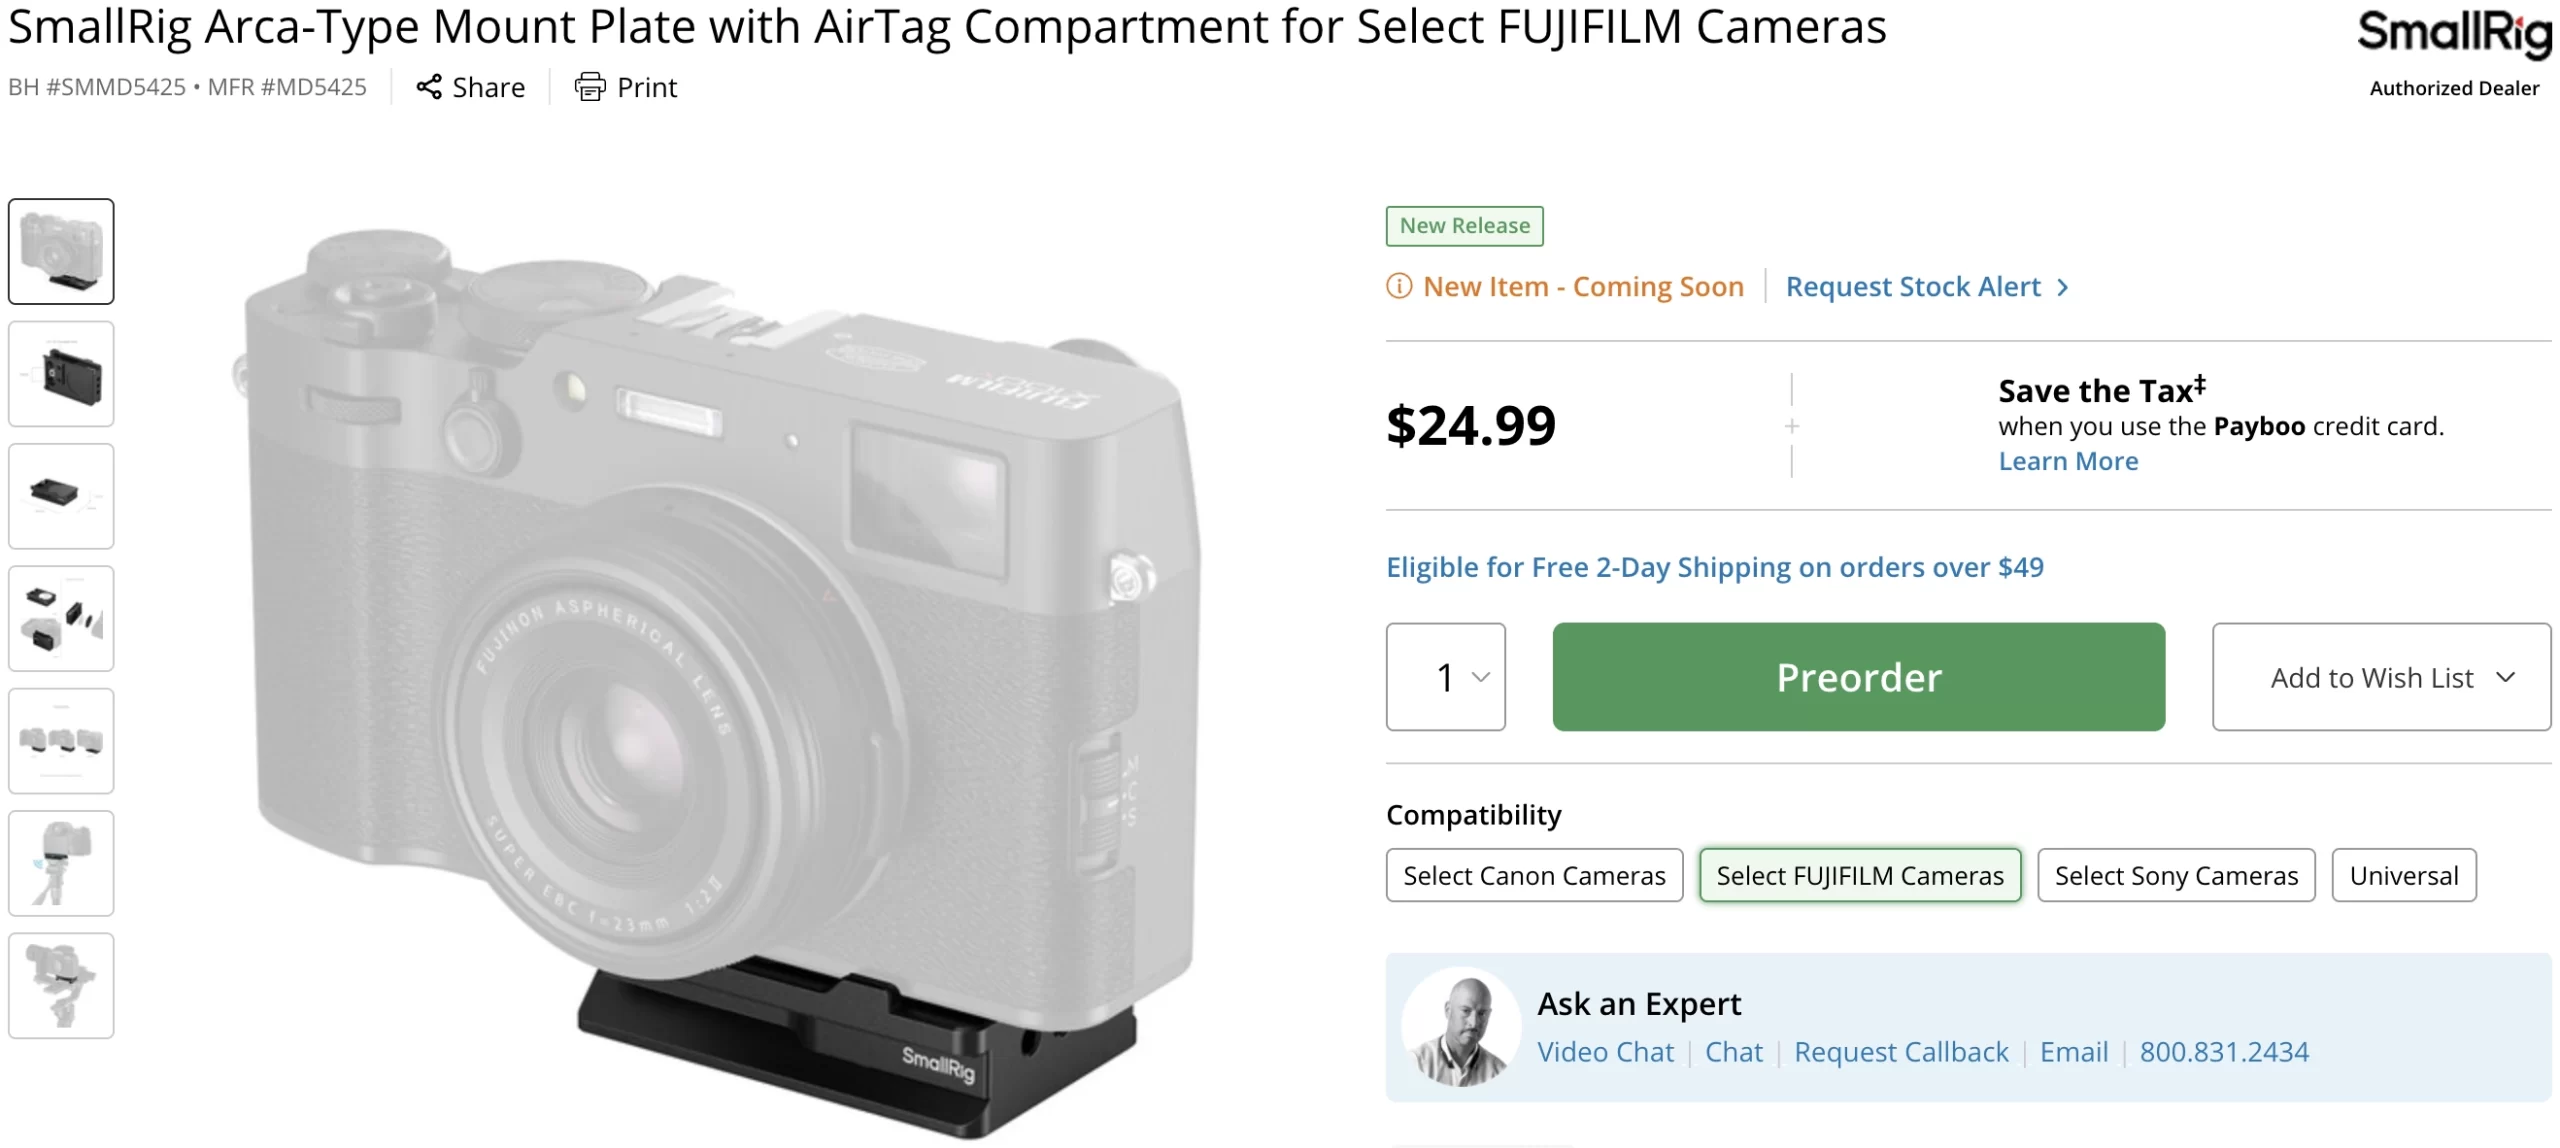Select Canon Cameras compatibility option
The image size is (2560, 1148).
tap(1534, 876)
